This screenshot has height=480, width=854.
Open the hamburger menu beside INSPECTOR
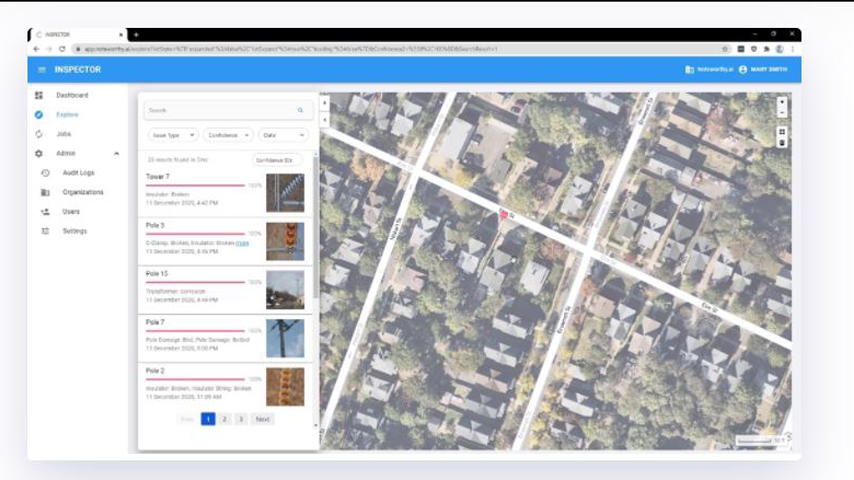(41, 69)
